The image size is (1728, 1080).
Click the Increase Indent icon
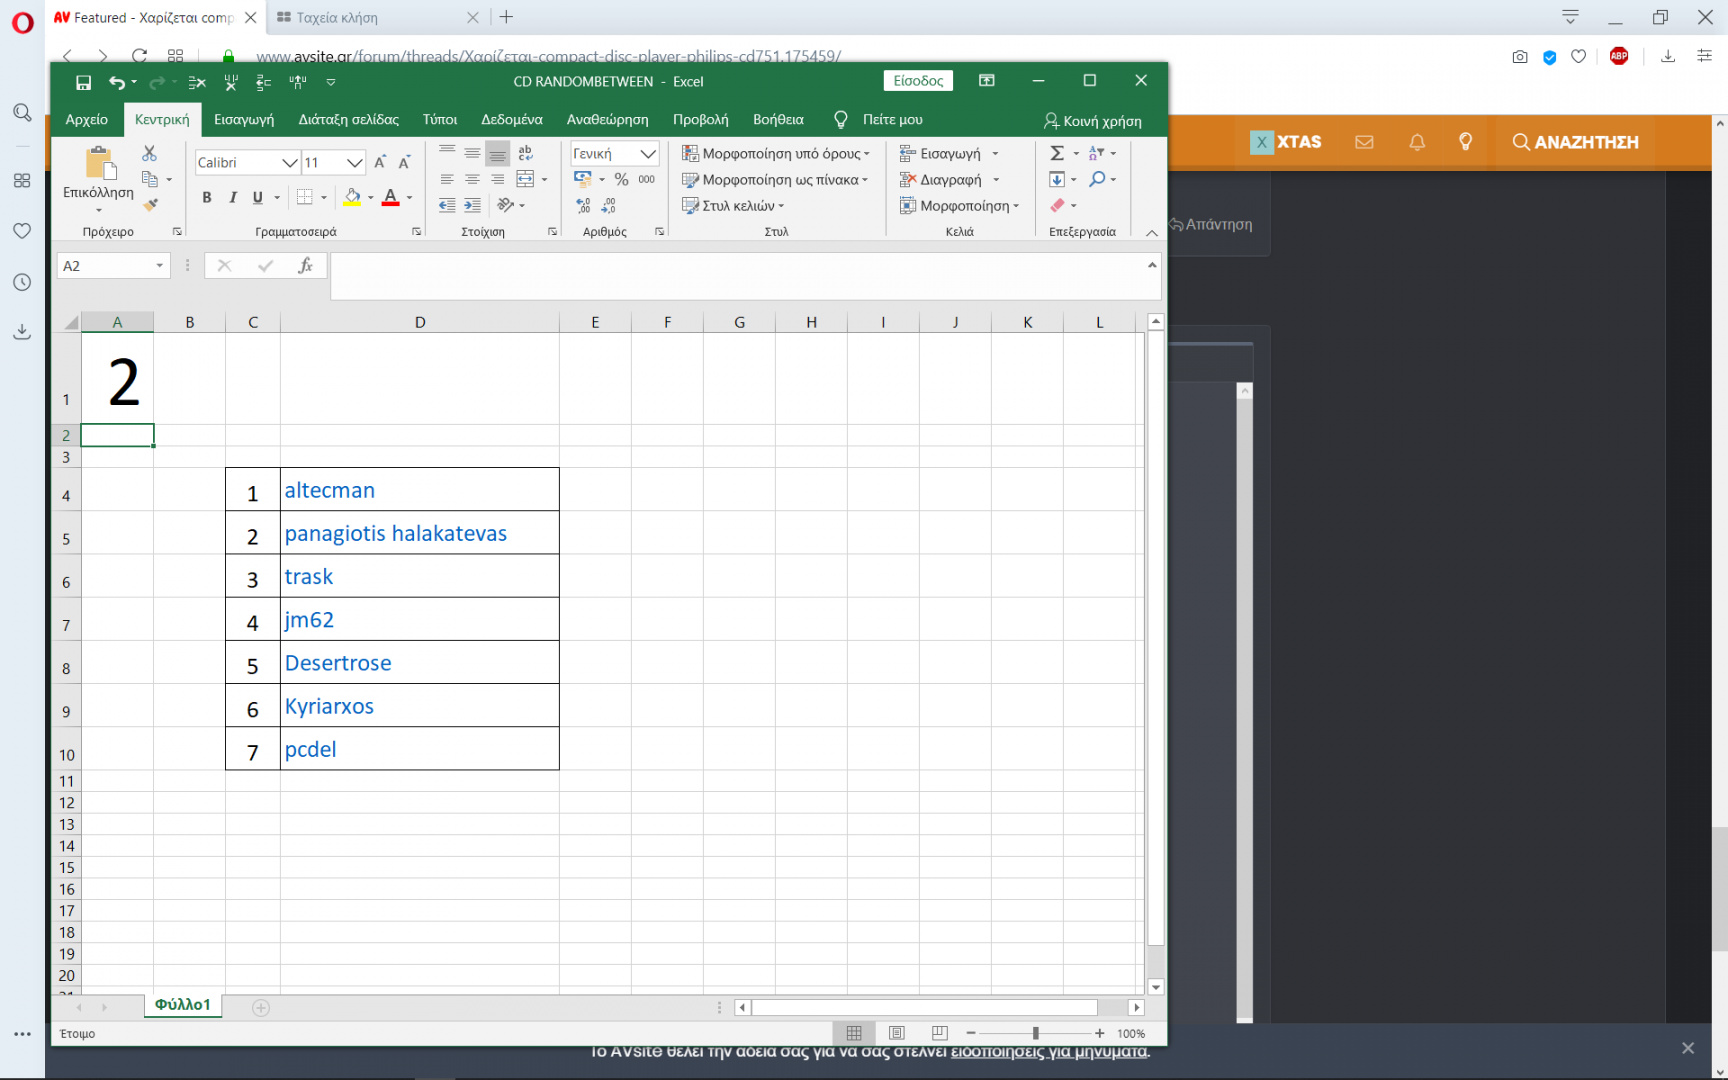pyautogui.click(x=472, y=205)
